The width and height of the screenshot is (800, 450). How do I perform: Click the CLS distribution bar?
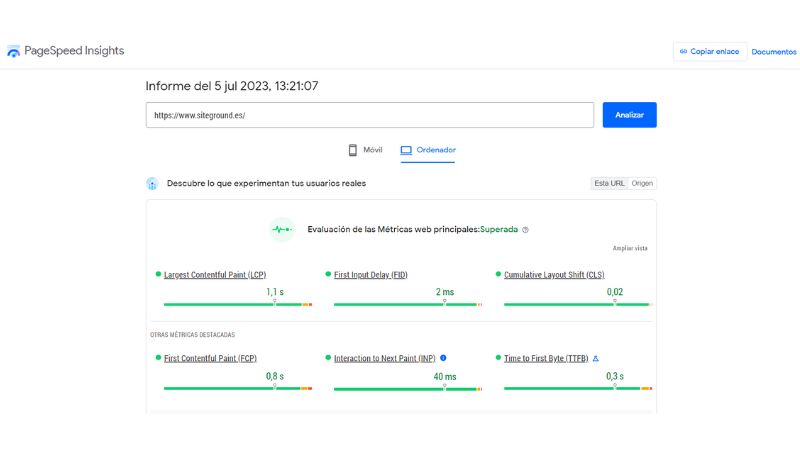(x=578, y=305)
